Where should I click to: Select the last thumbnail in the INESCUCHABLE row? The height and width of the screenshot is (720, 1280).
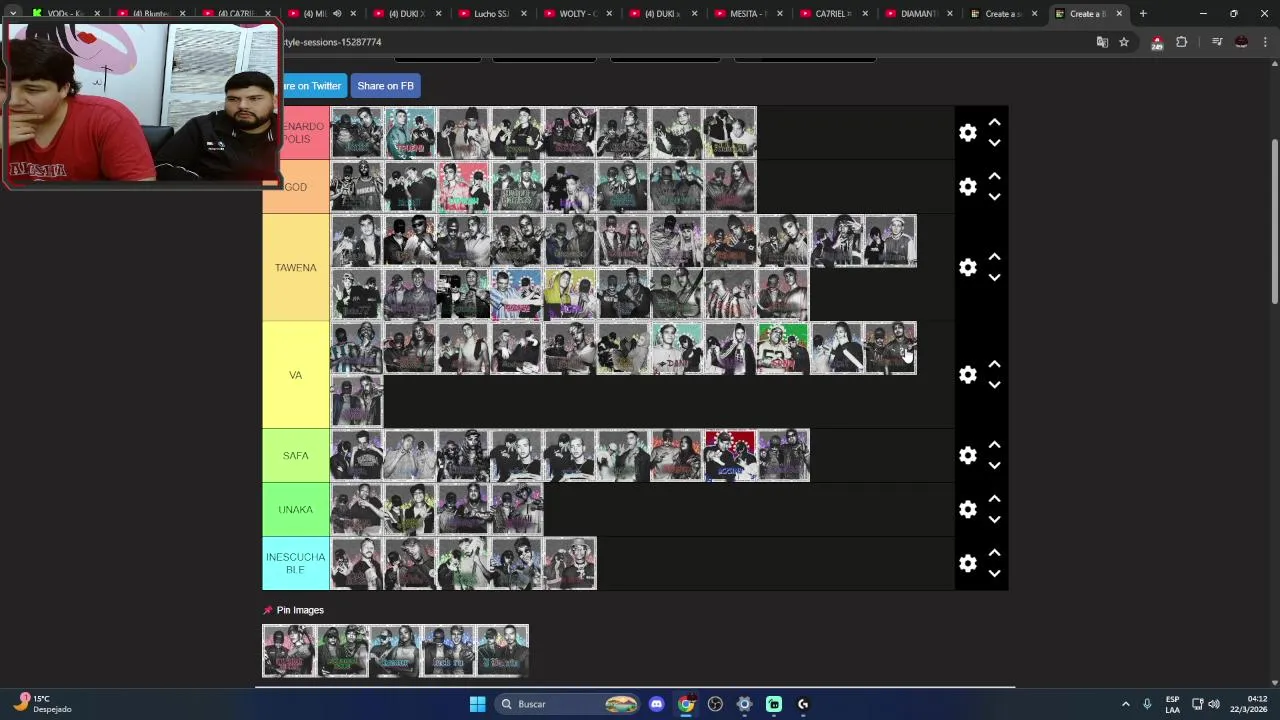click(x=570, y=563)
